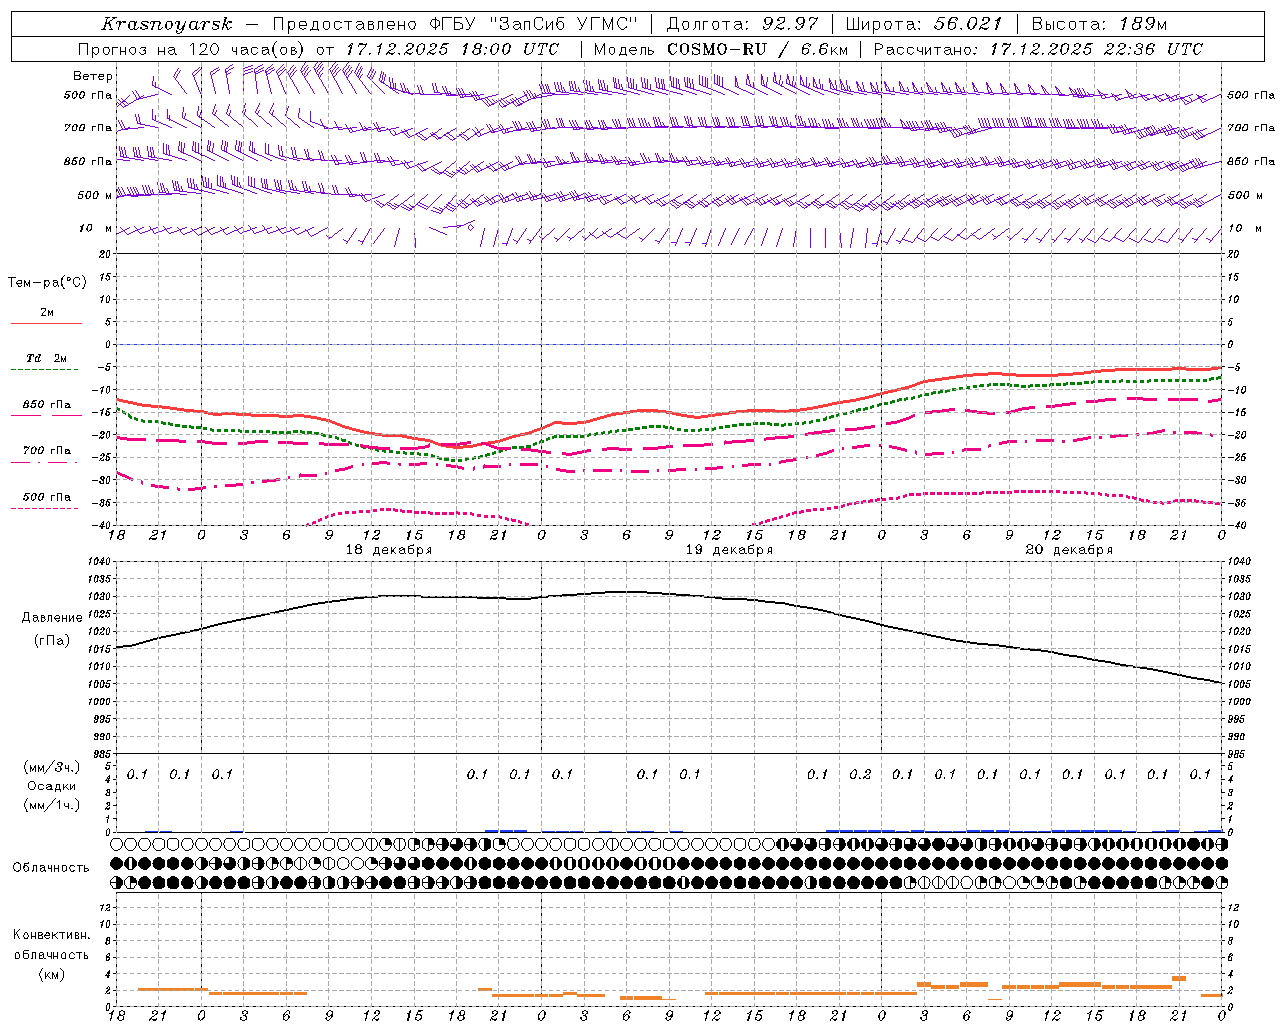Click the '0.2' precipitation value
This screenshot has height=1024, width=1280.
pos(860,774)
